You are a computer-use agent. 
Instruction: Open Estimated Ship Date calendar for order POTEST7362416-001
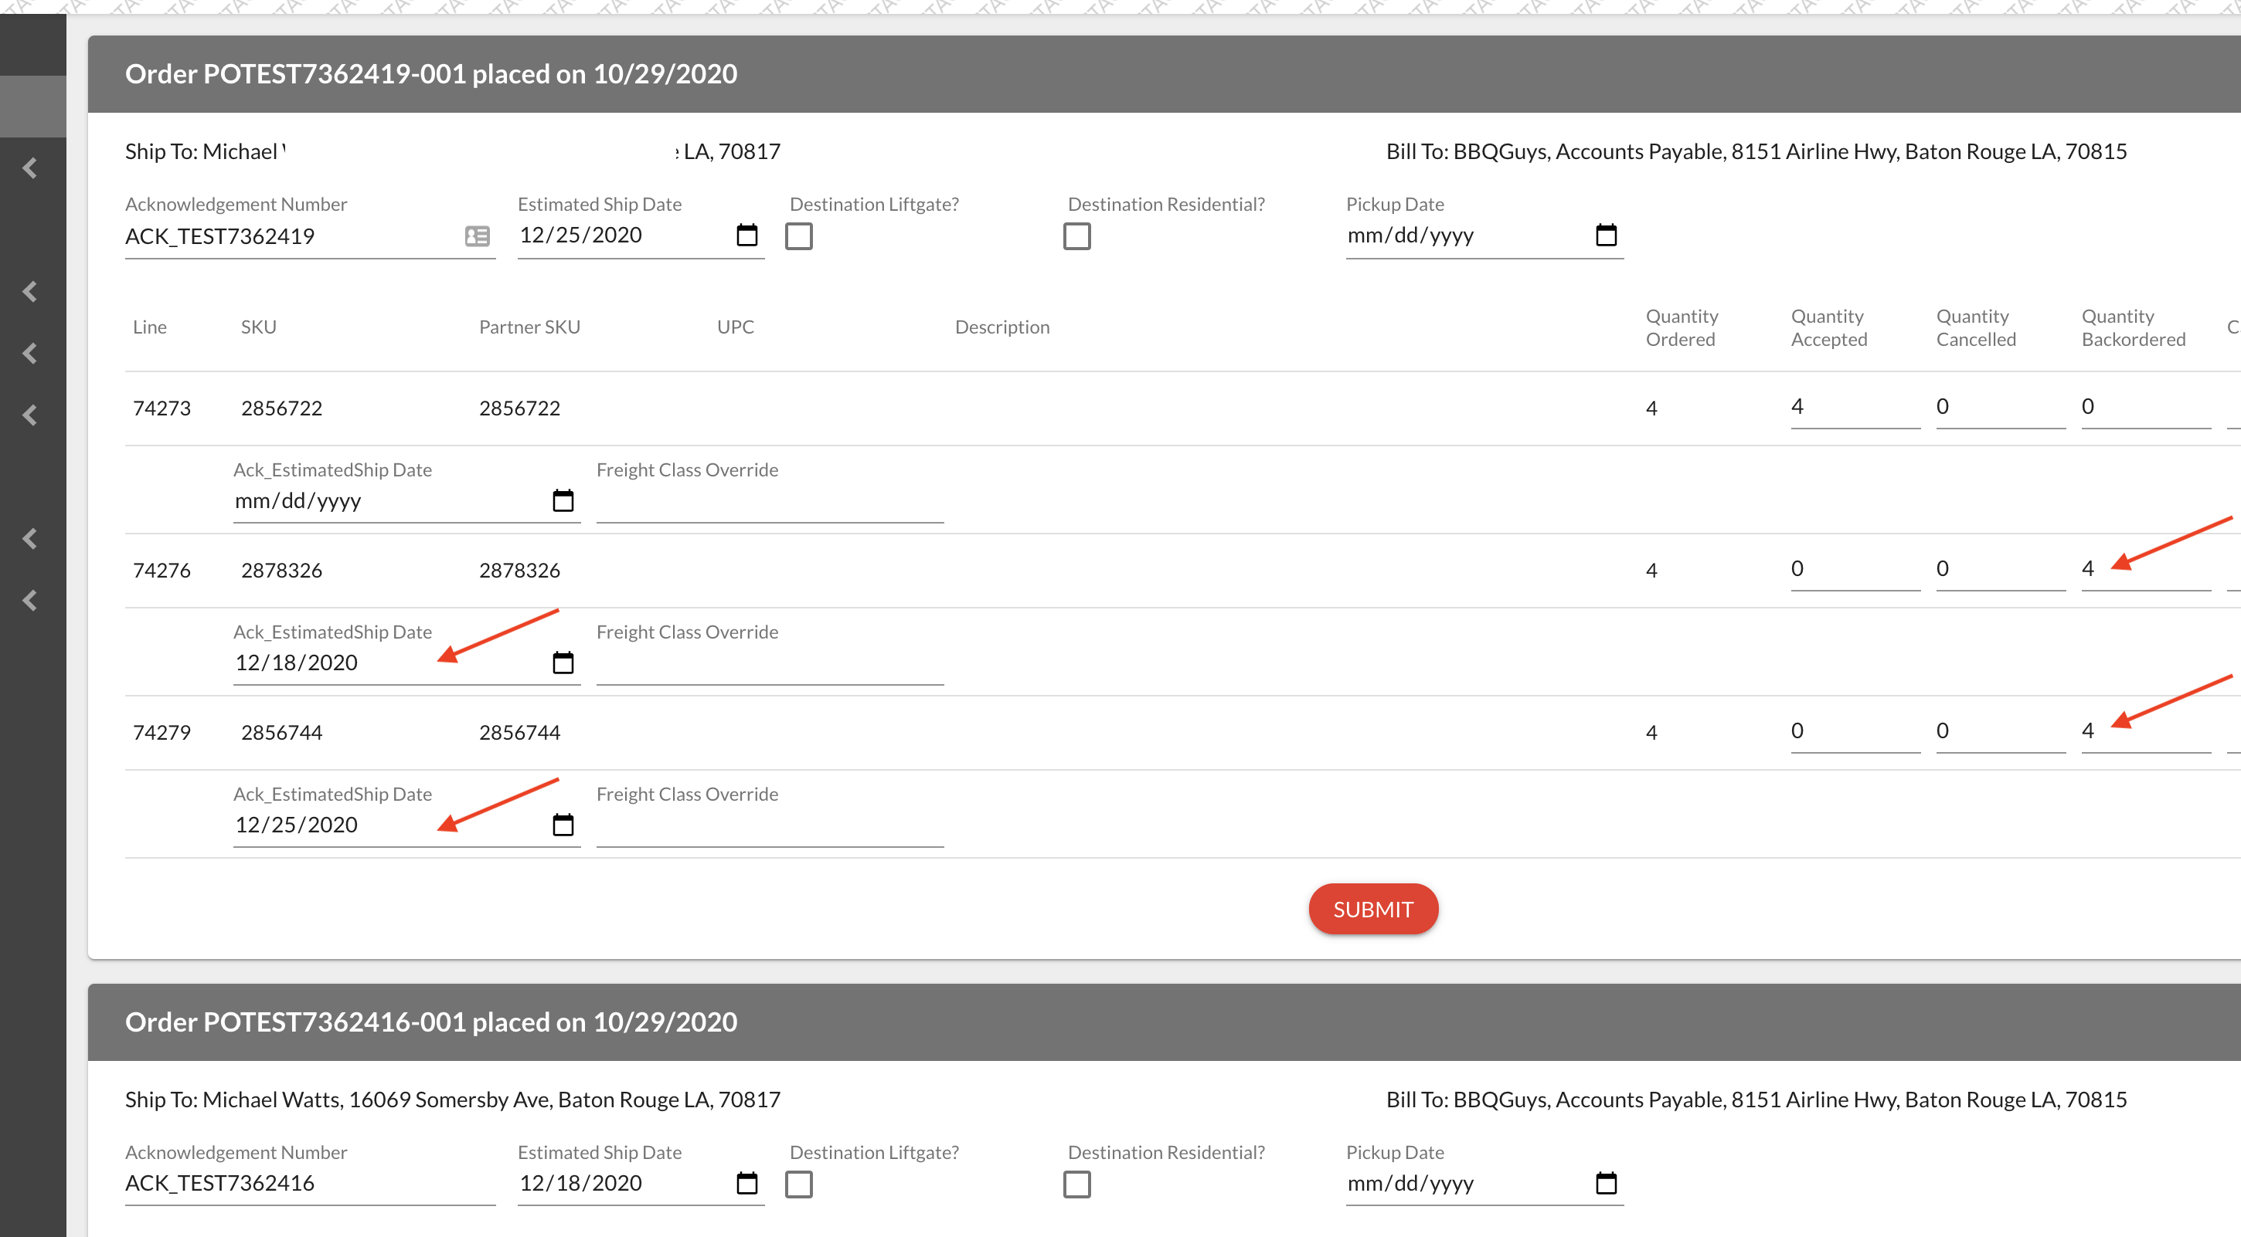(747, 1183)
